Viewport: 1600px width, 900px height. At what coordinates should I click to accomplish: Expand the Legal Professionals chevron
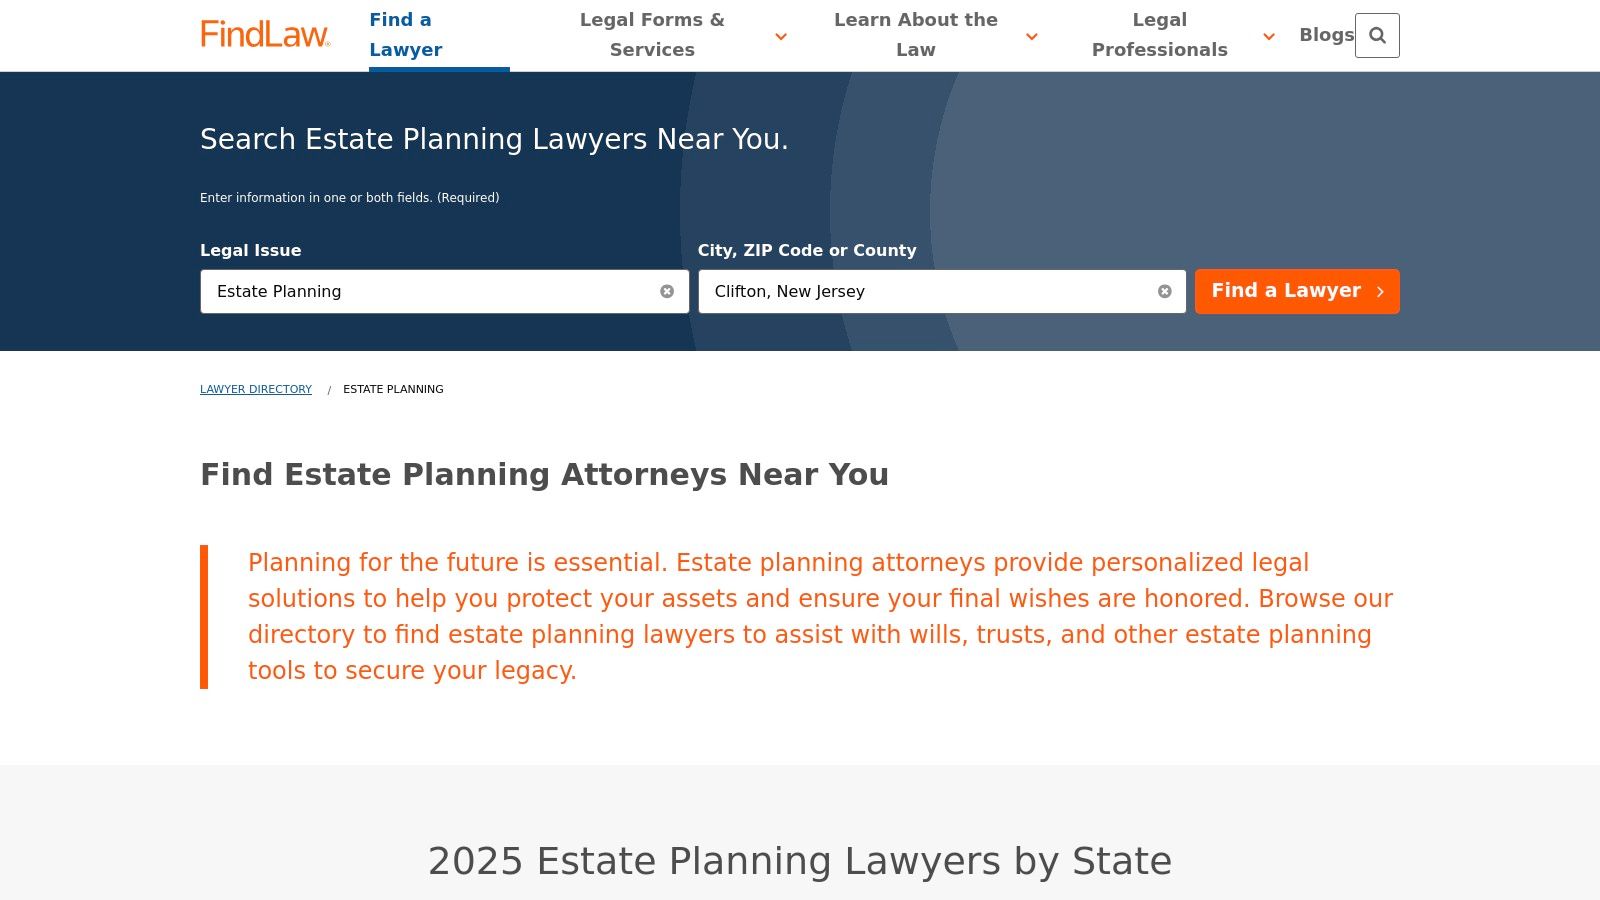1269,37
